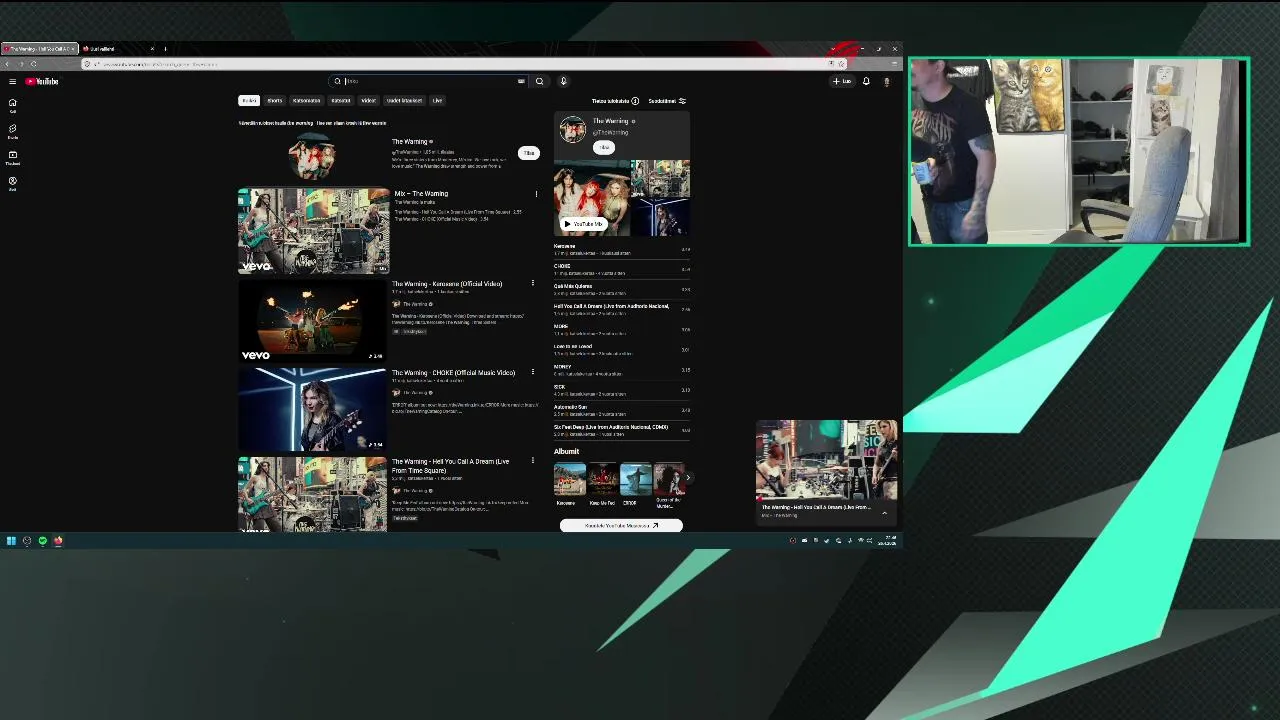Screen dimensions: 1280x720
Task: Expand the miniplayer with chevron arrow
Action: [884, 512]
